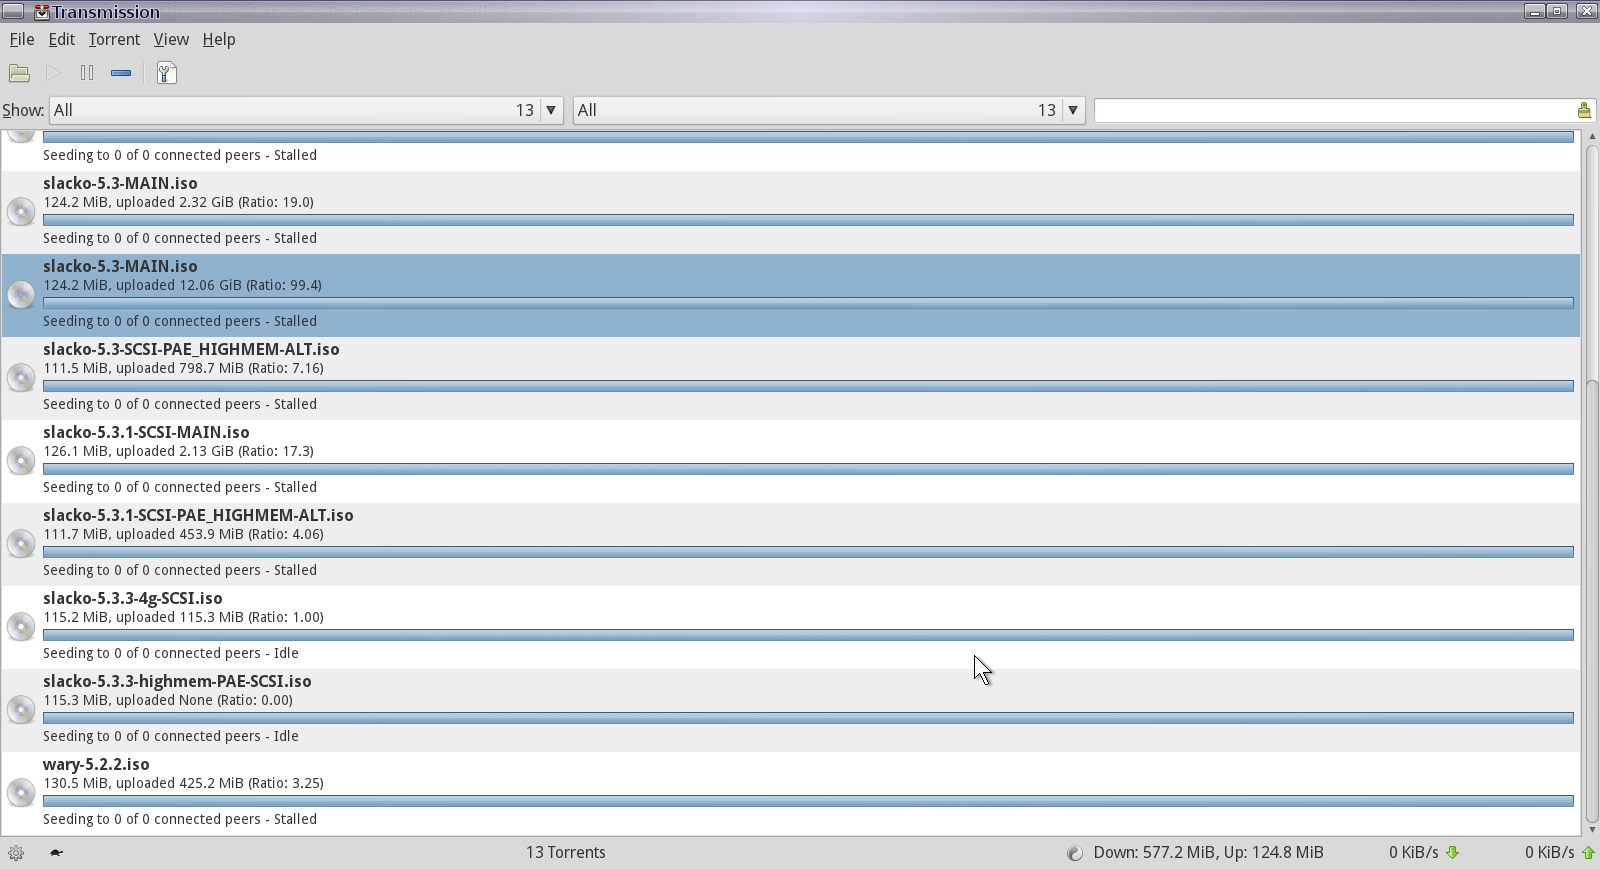
Task: Click the 'Show:' filter label
Action: pyautogui.click(x=23, y=110)
